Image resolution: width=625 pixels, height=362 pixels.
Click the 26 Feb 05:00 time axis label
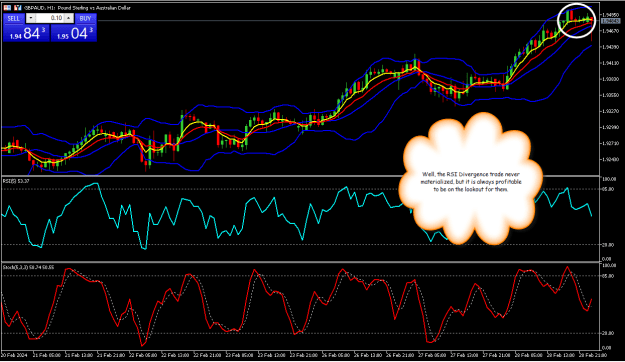coord(337,355)
